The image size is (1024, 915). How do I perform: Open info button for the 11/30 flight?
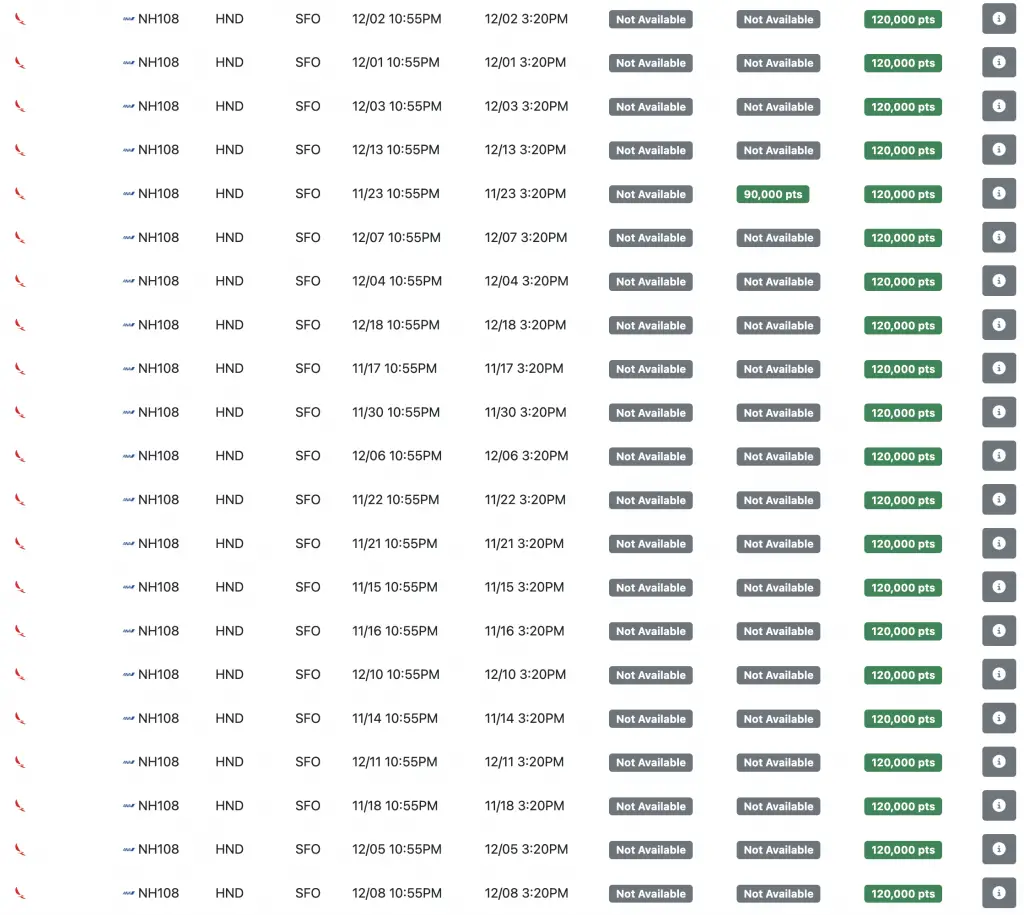point(999,412)
